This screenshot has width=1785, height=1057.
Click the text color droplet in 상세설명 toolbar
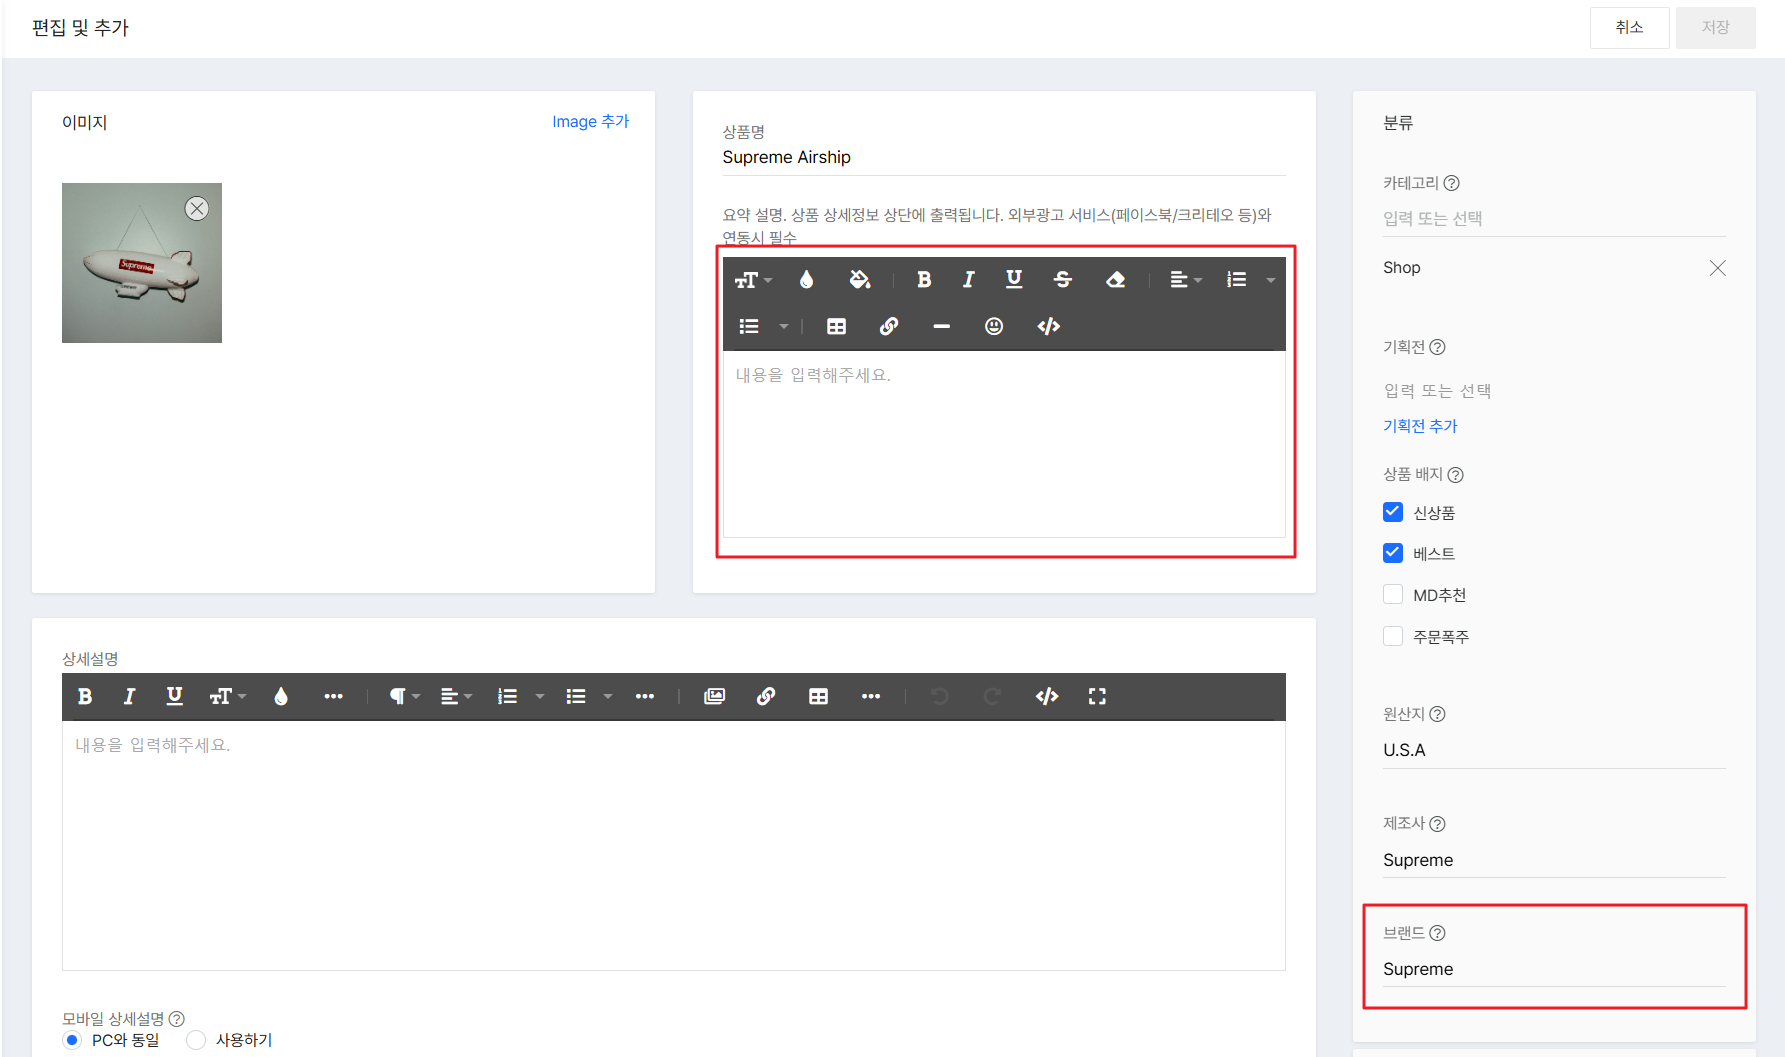(281, 696)
